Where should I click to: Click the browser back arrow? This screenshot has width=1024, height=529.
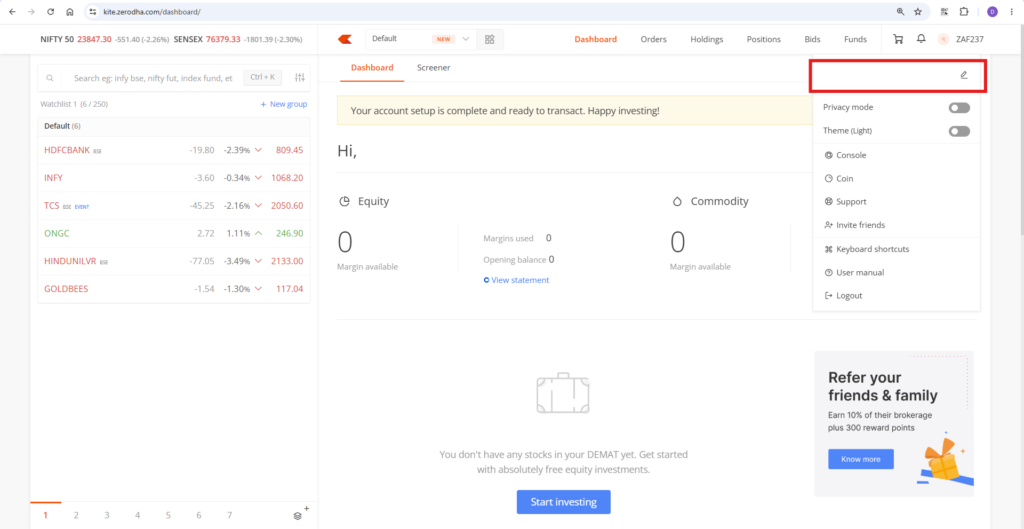pos(12,12)
